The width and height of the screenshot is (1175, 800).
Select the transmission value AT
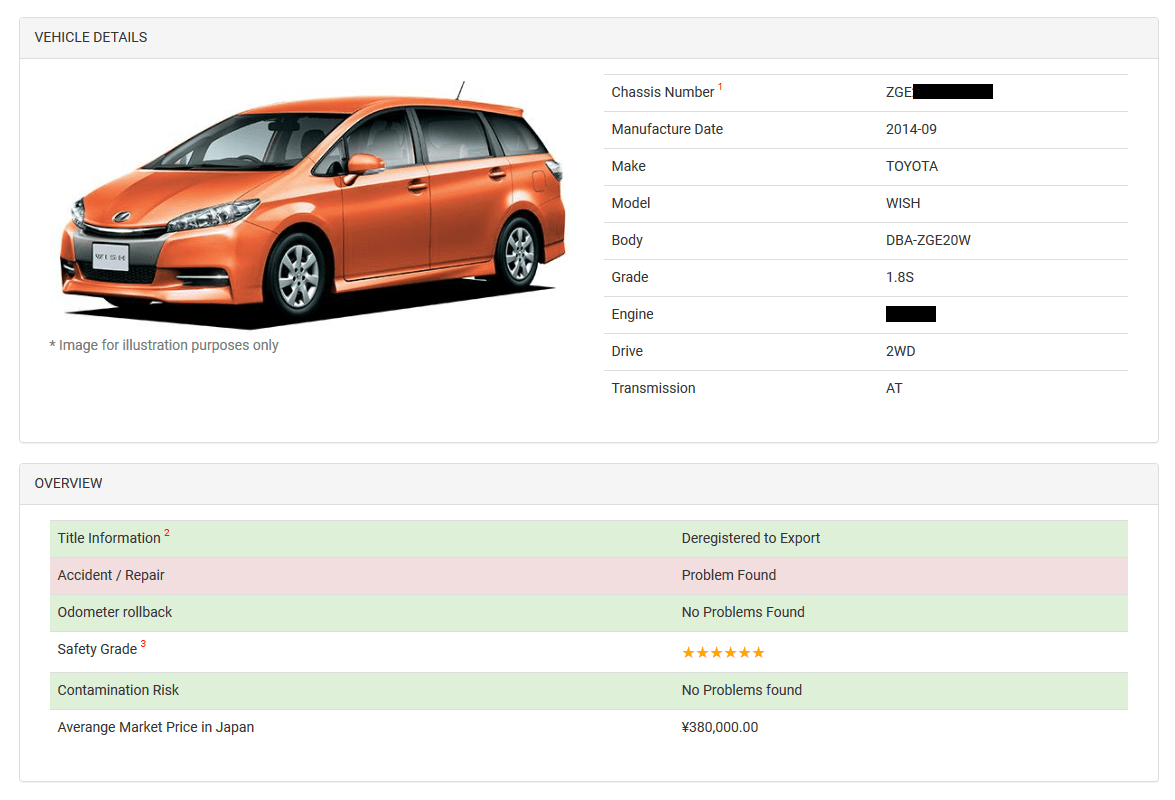894,388
